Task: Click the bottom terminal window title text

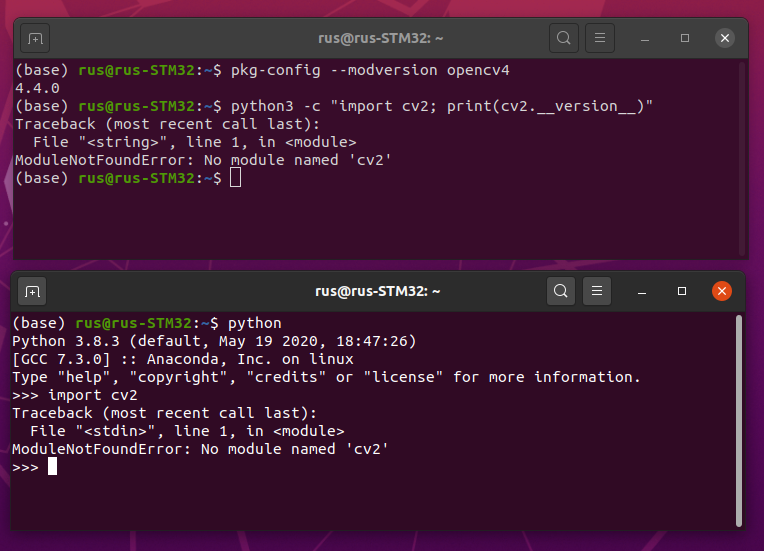Action: coord(378,291)
